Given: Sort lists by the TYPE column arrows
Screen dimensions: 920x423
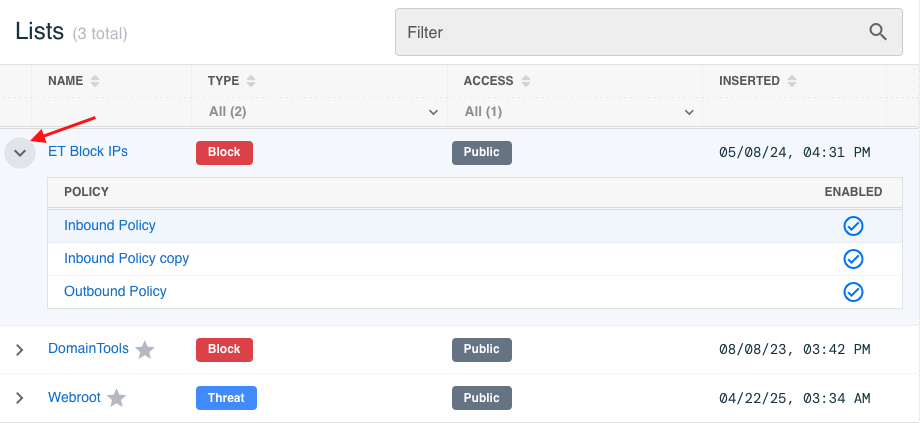Looking at the screenshot, I should [251, 81].
